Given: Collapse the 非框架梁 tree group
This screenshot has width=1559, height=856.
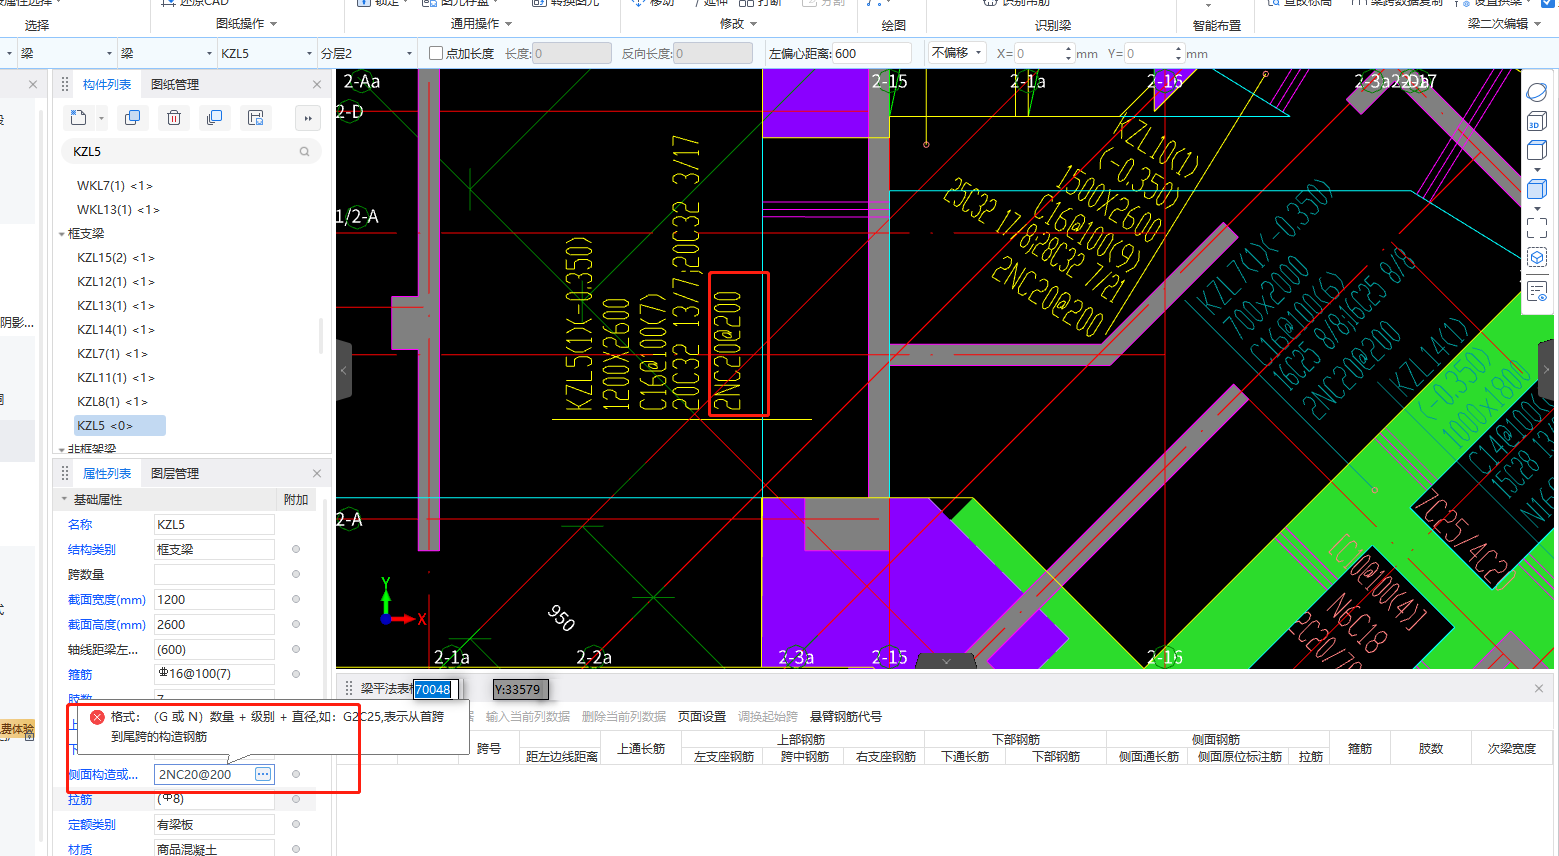Looking at the screenshot, I should click(x=62, y=450).
